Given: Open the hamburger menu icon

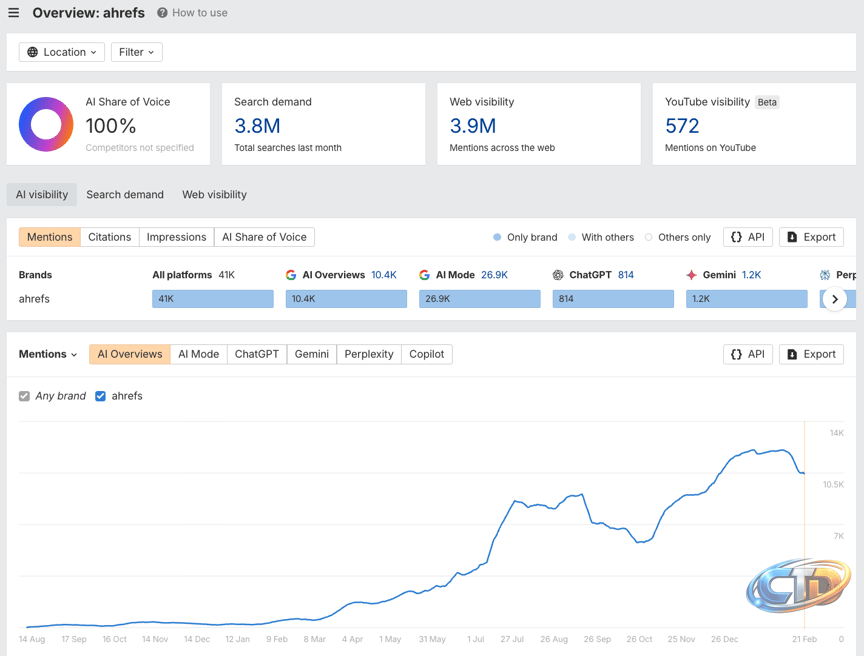Looking at the screenshot, I should pyautogui.click(x=14, y=13).
